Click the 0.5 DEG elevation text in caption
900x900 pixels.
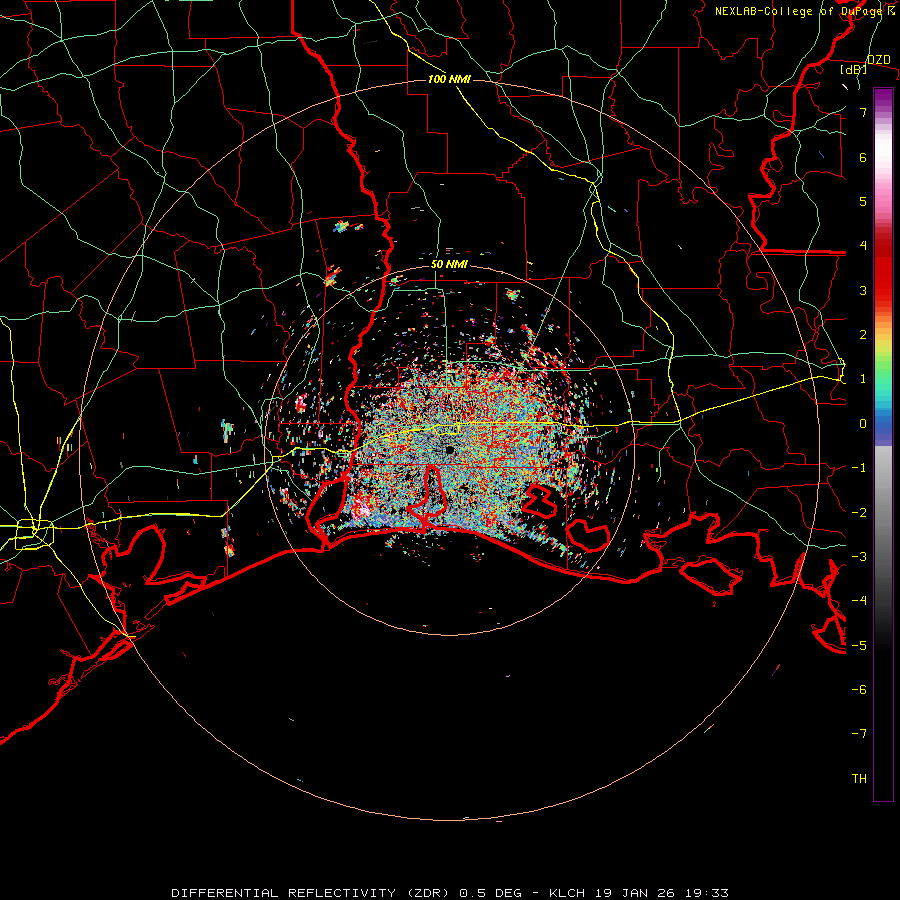(x=491, y=893)
